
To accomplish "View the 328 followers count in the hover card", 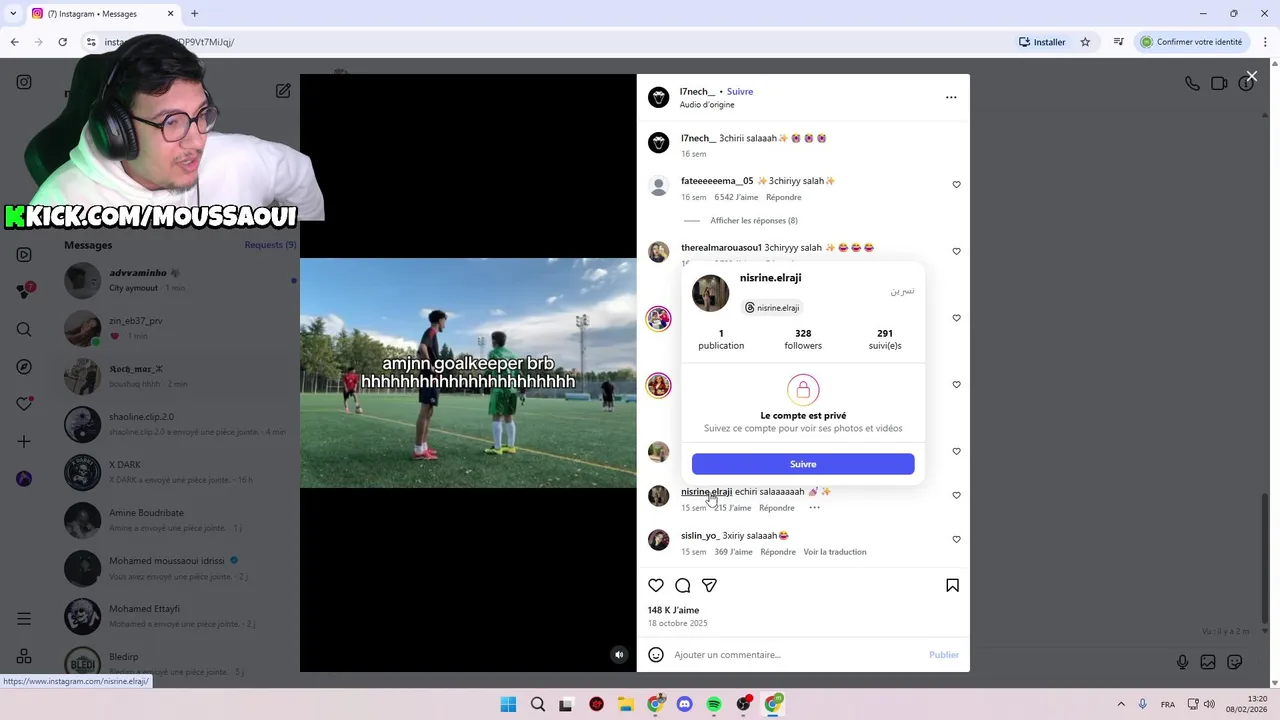I will tap(803, 339).
